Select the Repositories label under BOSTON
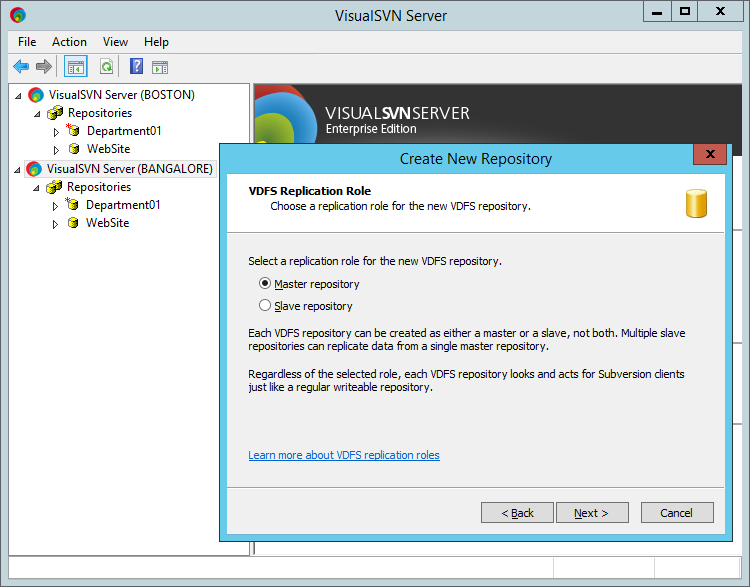The width and height of the screenshot is (750, 587). click(x=100, y=113)
